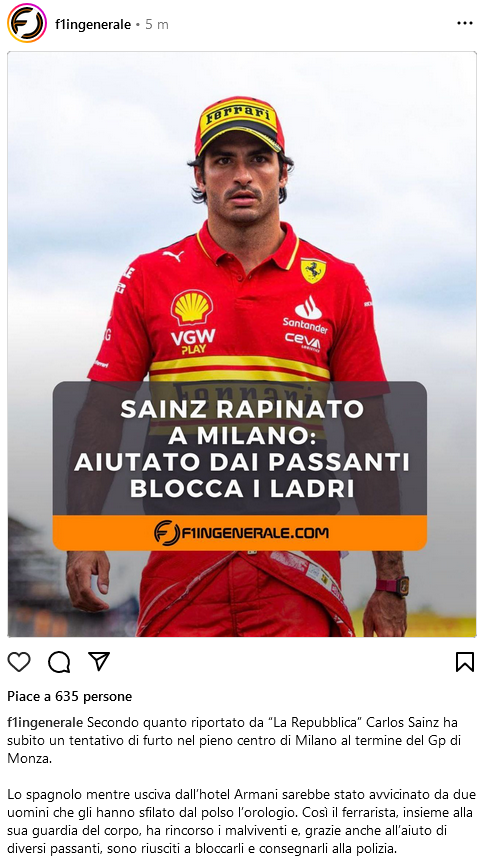Click the Puma logo on shirt shoulder

click(173, 255)
